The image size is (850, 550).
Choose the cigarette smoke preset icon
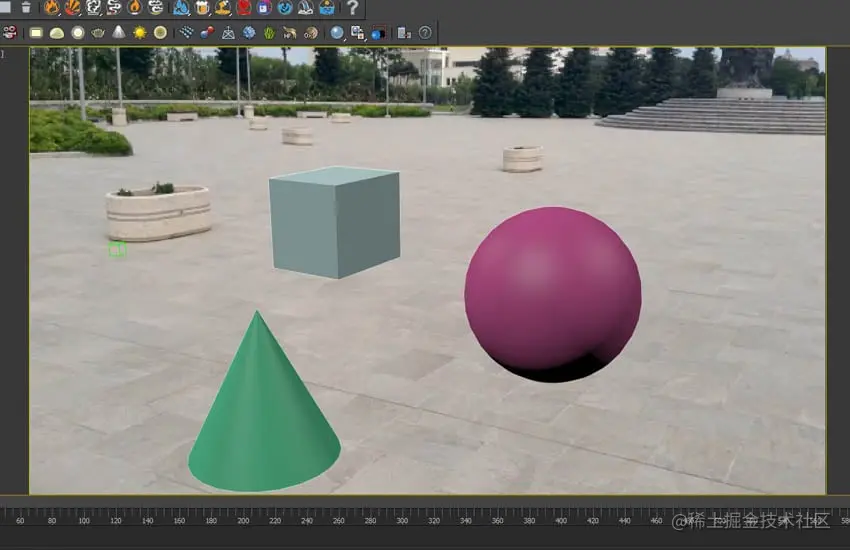pos(114,7)
